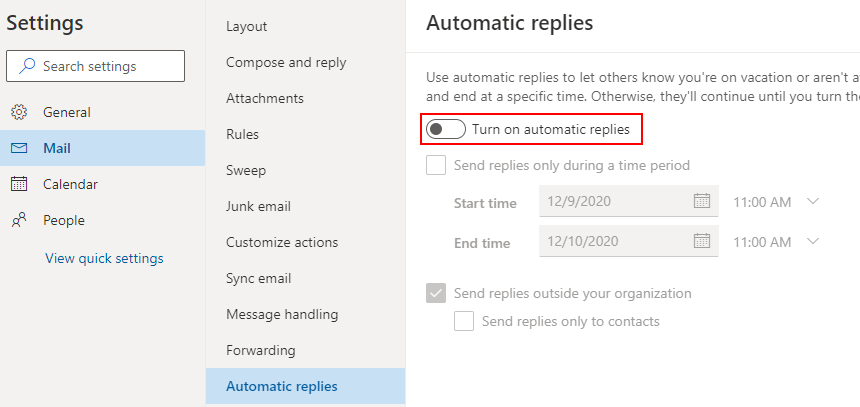Click the People contacts icon

[x=19, y=221]
